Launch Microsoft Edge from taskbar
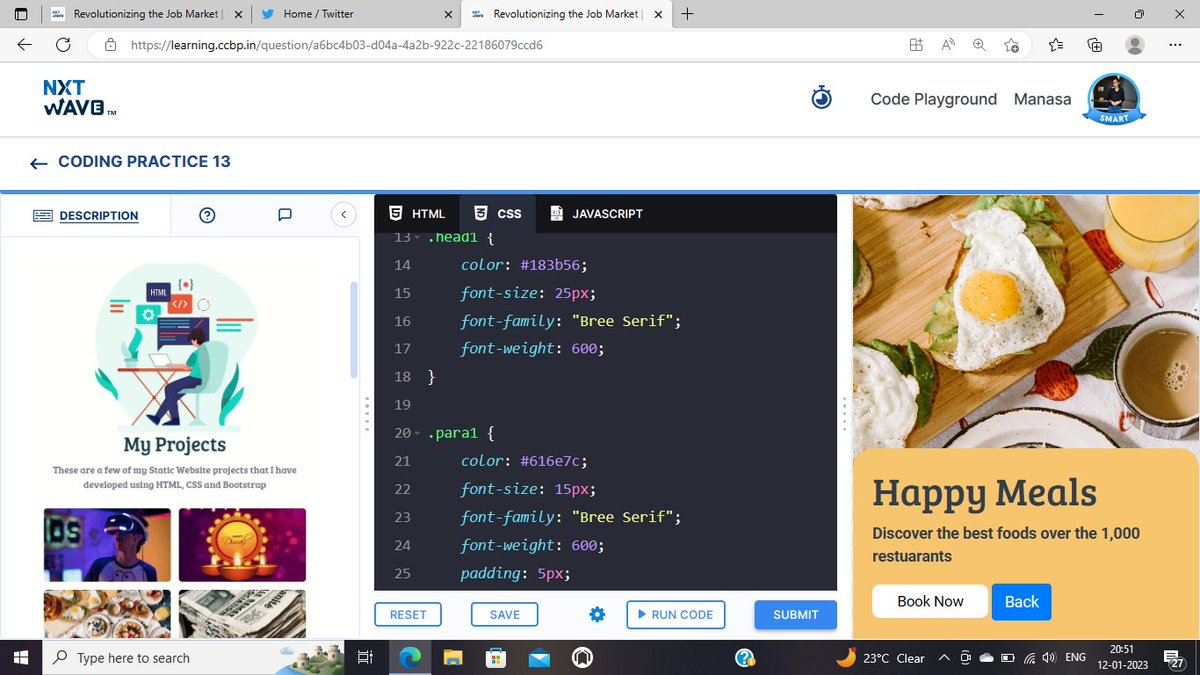This screenshot has height=675, width=1200. (x=410, y=657)
